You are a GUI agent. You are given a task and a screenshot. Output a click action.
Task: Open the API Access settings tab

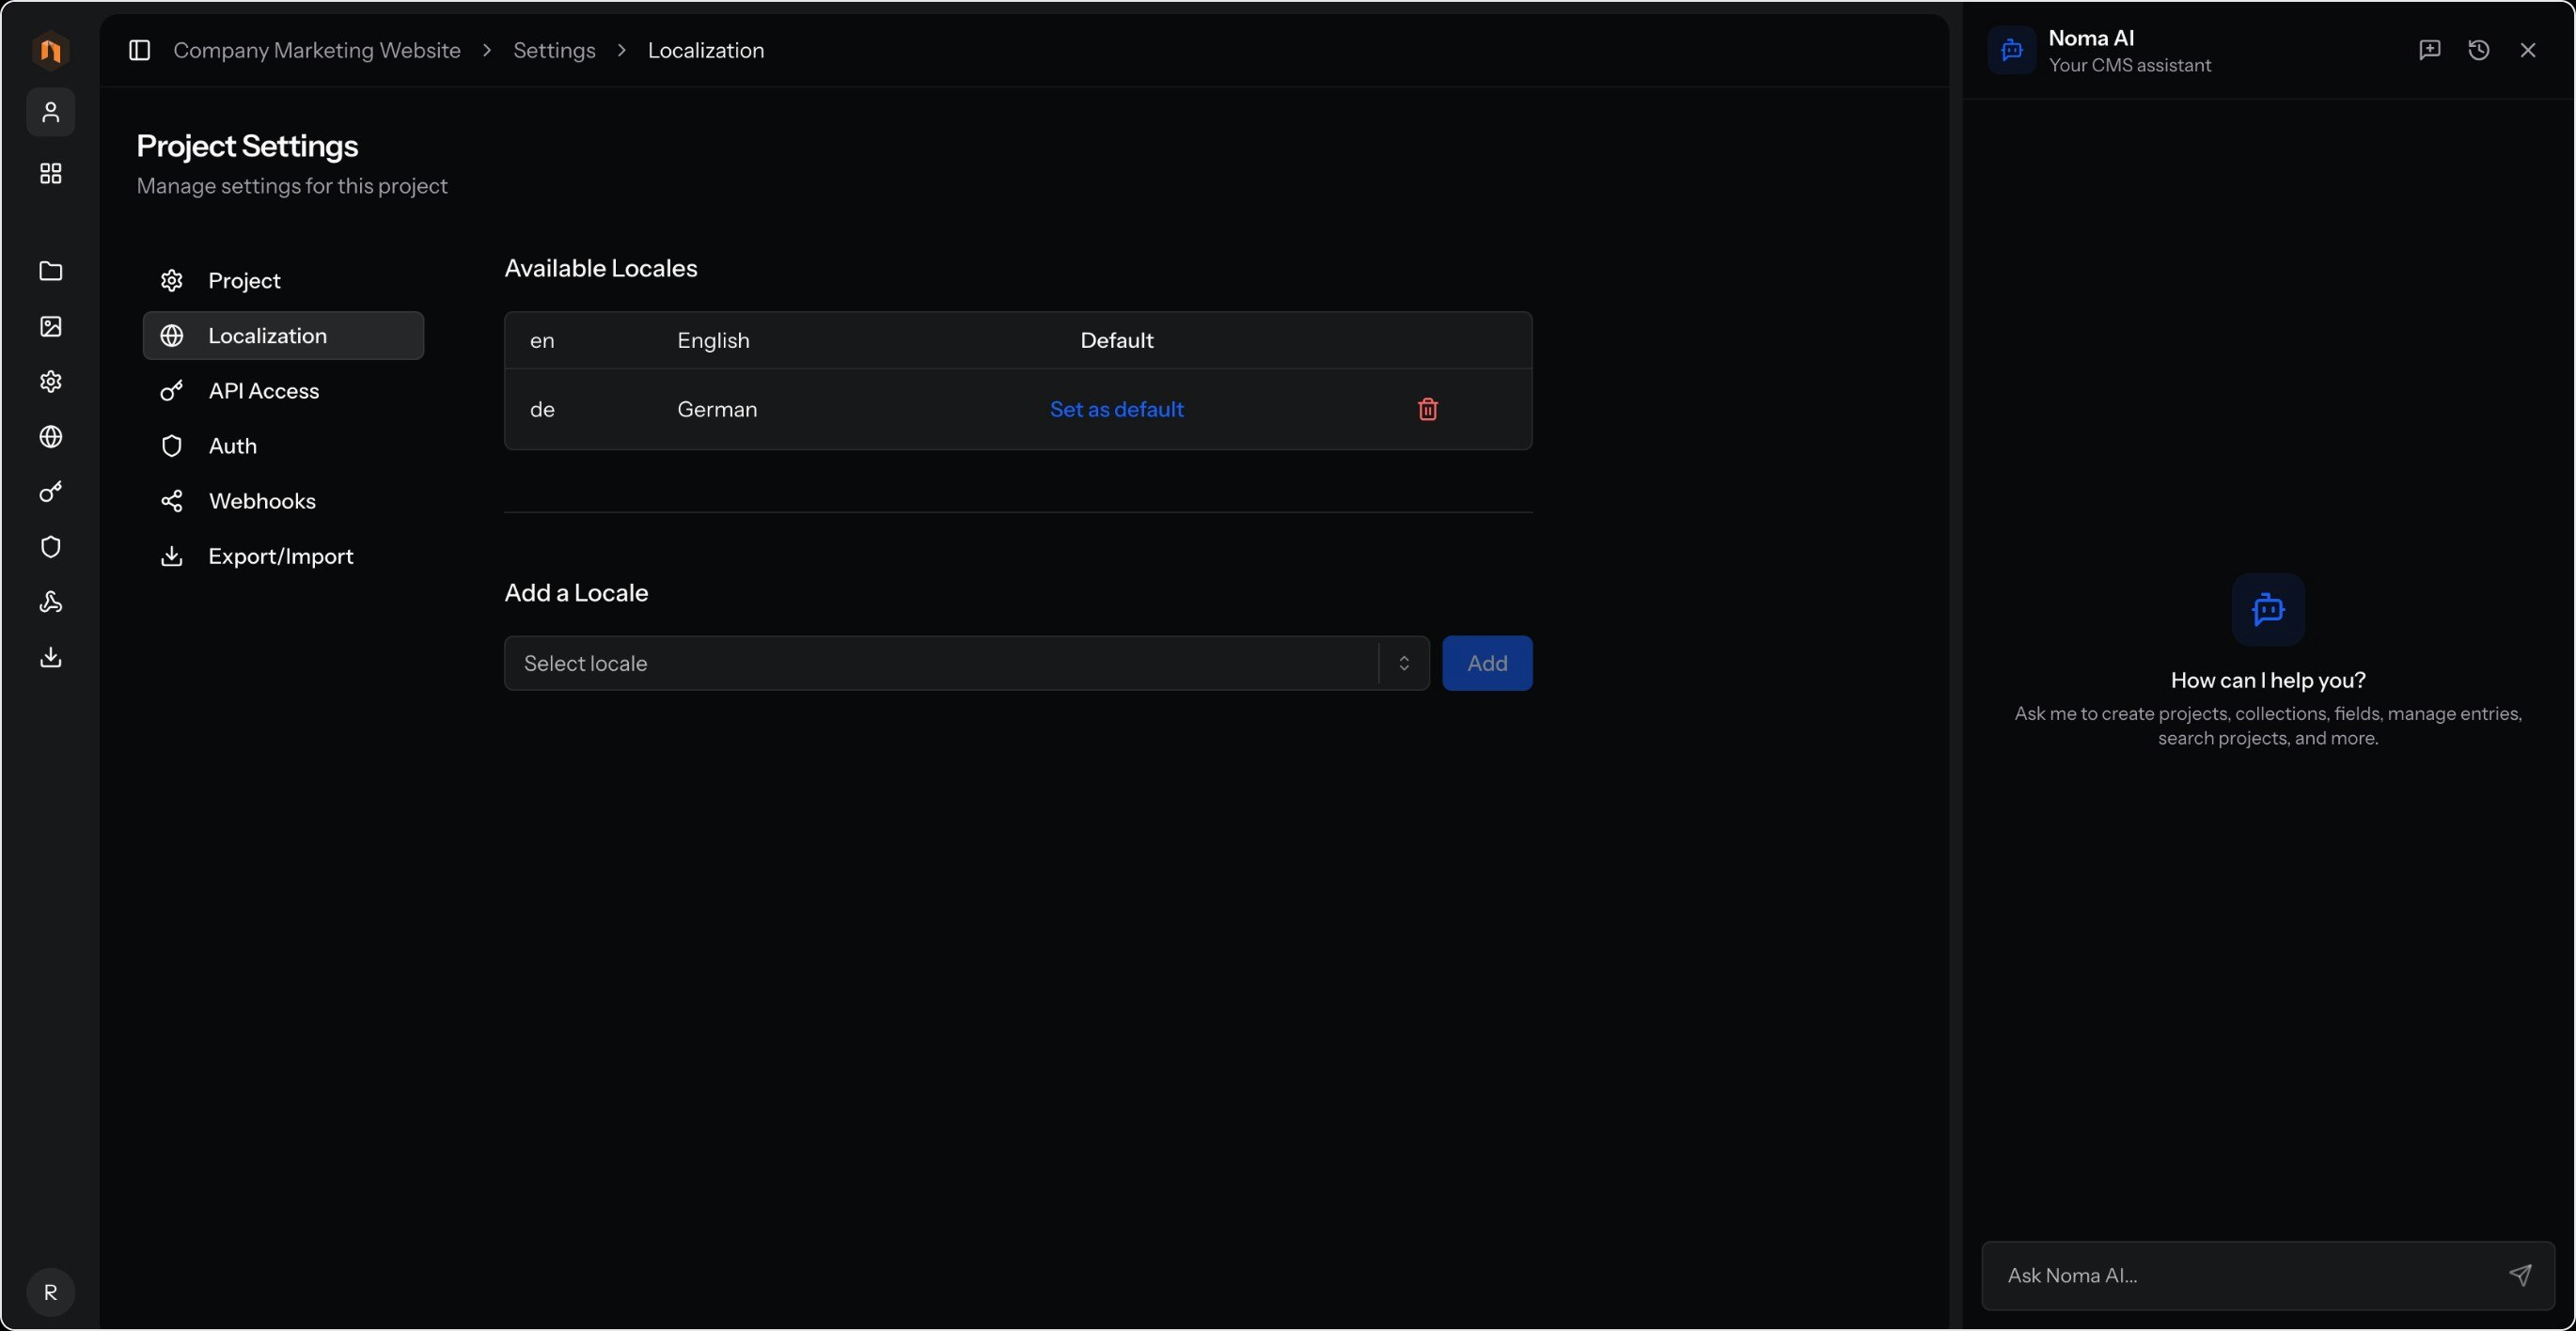(x=263, y=391)
